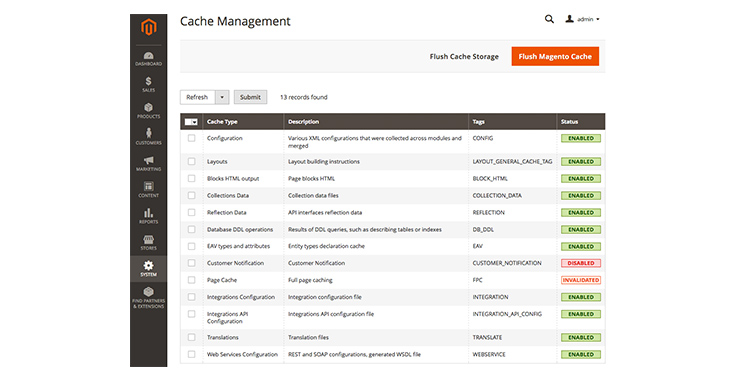Click the Cache Management page title

pos(235,21)
